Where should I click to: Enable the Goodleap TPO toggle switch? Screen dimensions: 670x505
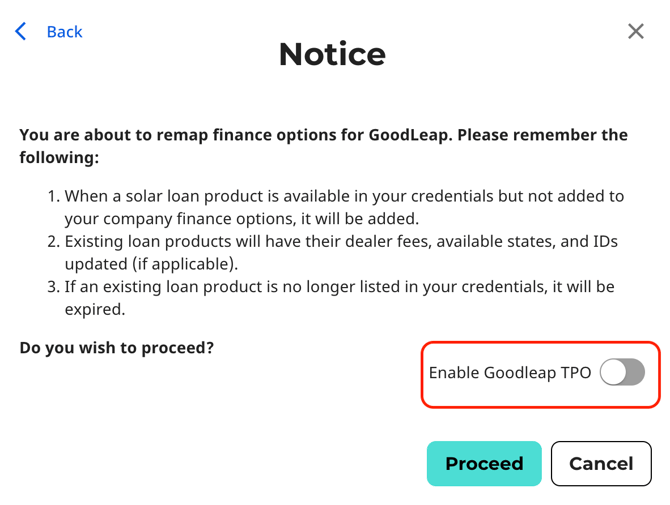[622, 373]
